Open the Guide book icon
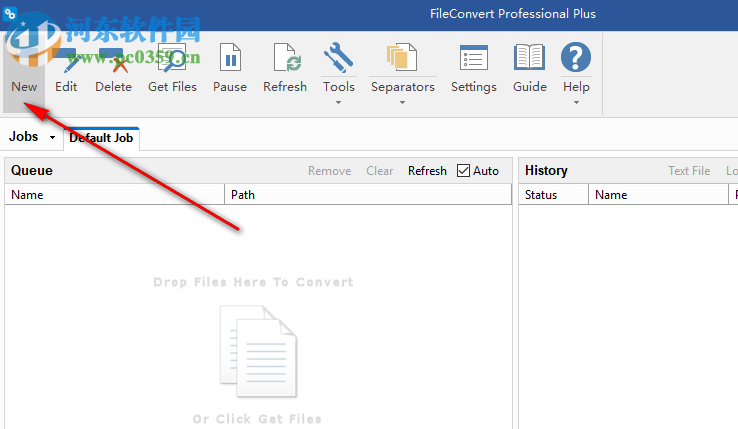The image size is (738, 429). click(x=529, y=57)
